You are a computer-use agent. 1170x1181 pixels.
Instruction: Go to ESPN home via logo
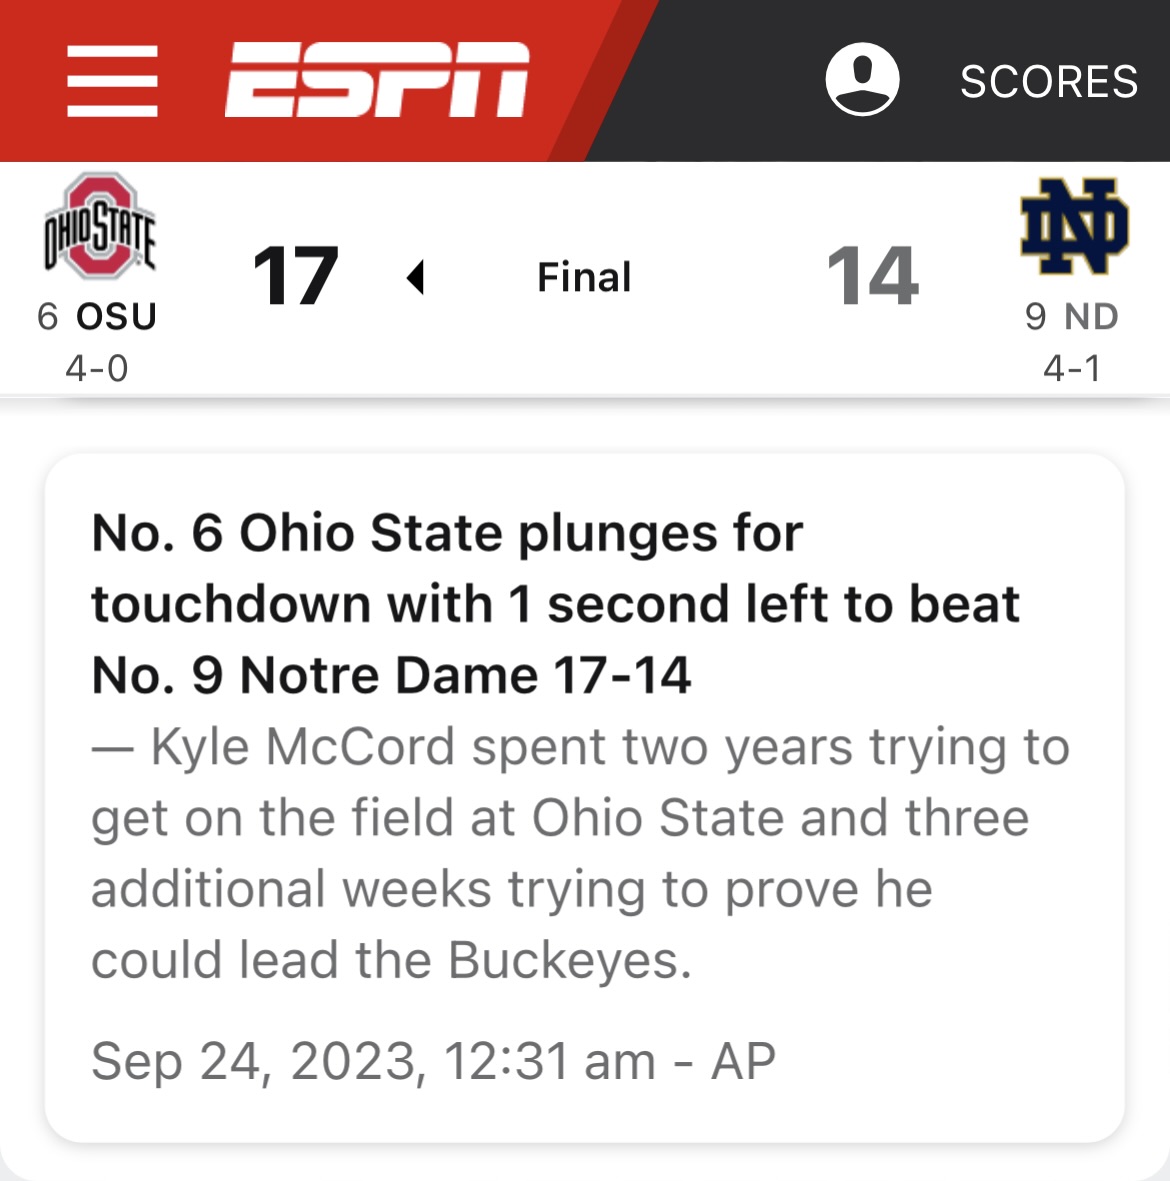(x=376, y=80)
